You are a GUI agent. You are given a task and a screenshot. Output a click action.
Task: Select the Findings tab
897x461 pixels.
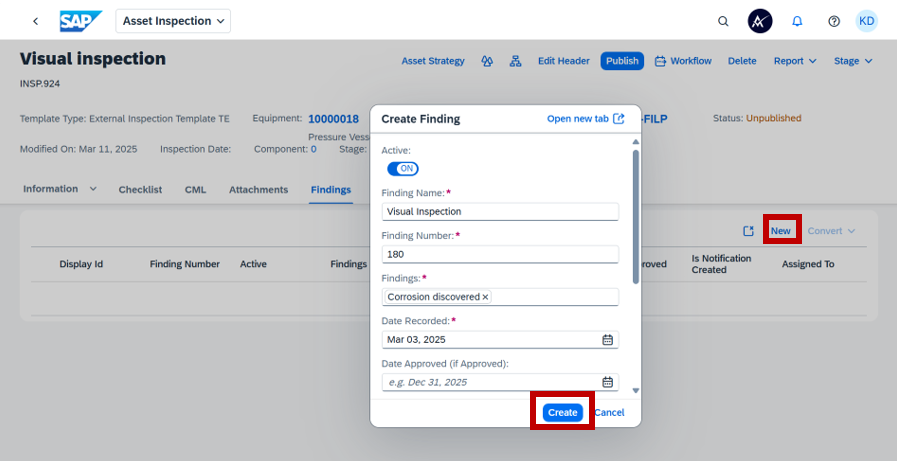[x=331, y=190]
